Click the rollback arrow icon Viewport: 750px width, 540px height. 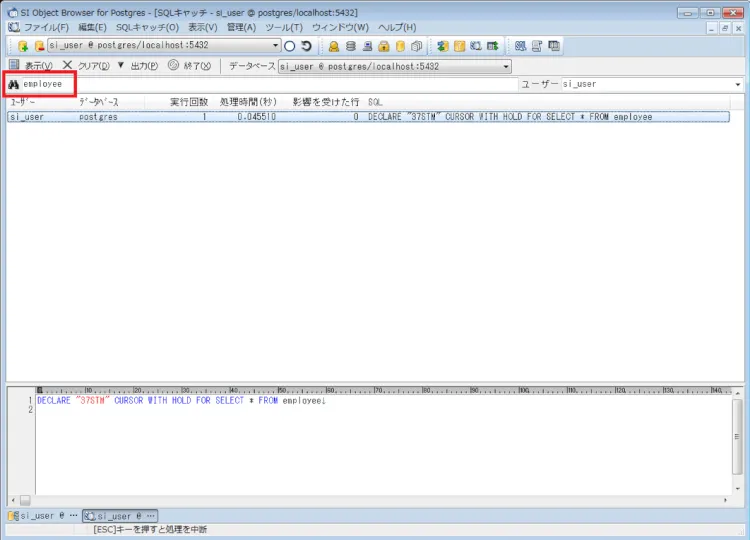[307, 46]
